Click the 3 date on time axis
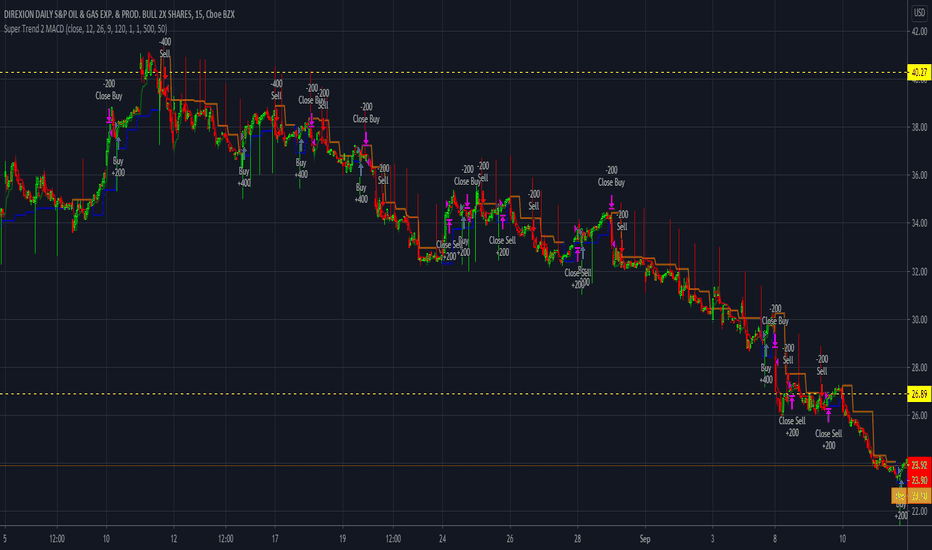Image resolution: width=932 pixels, height=550 pixels. coord(712,539)
